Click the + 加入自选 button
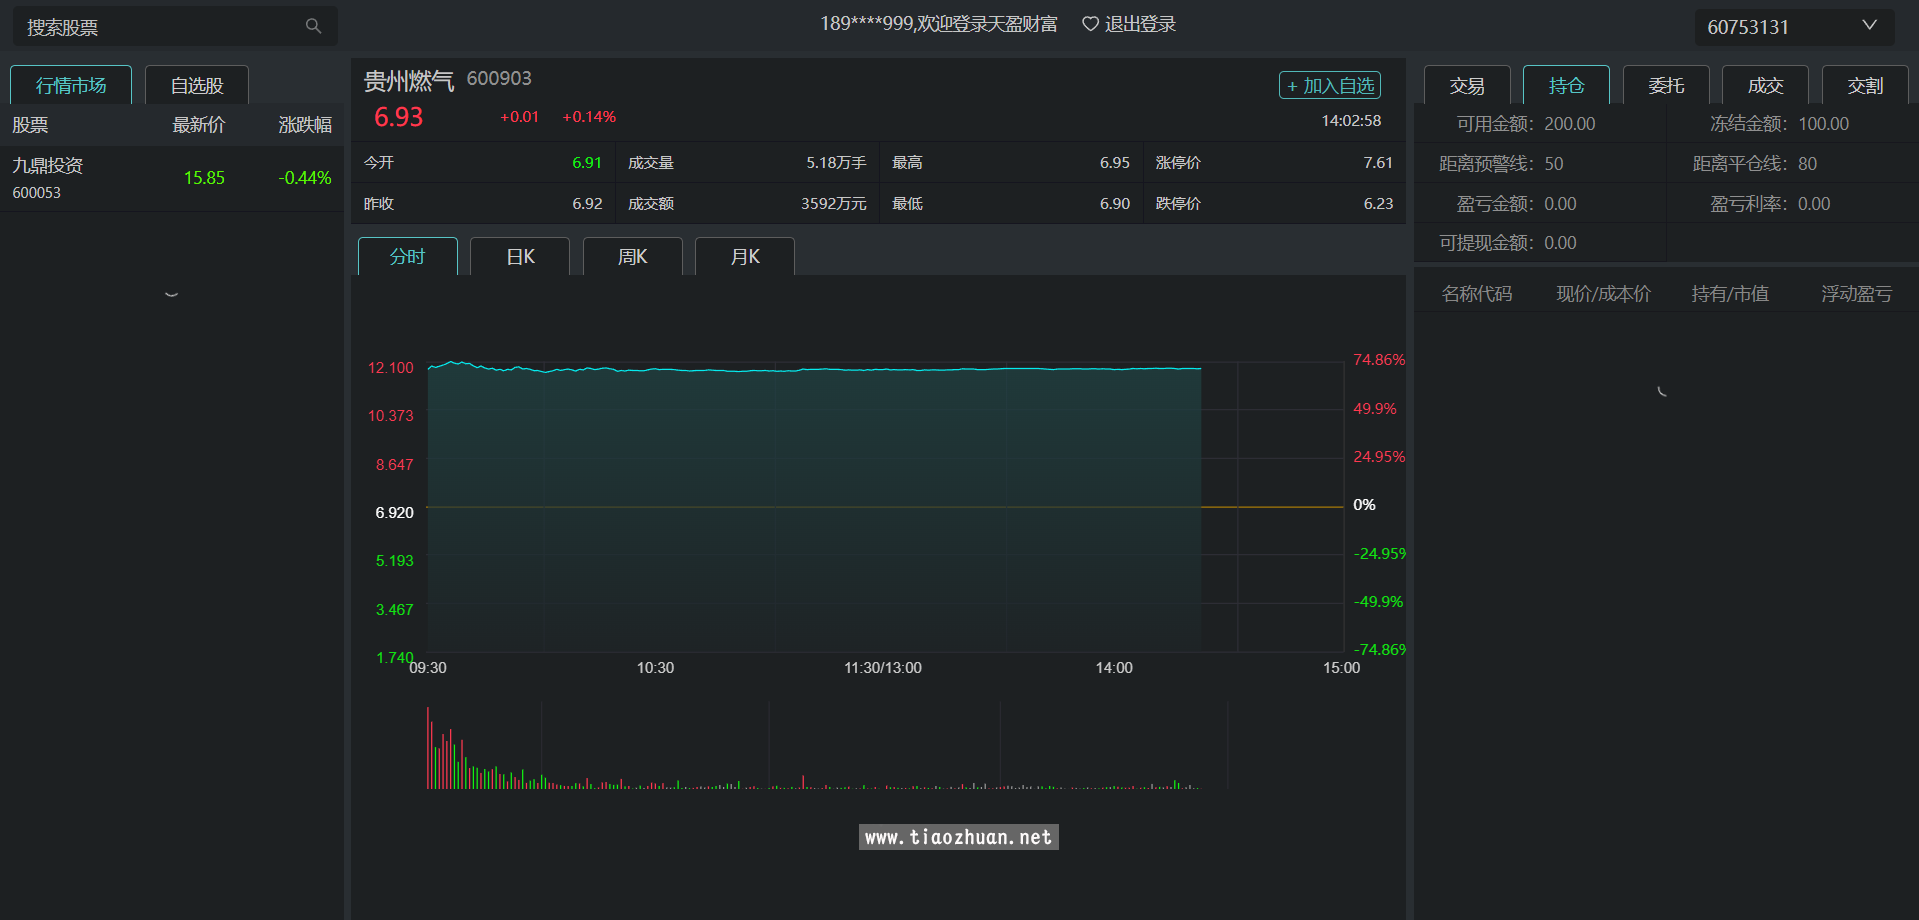This screenshot has width=1919, height=920. tap(1329, 86)
